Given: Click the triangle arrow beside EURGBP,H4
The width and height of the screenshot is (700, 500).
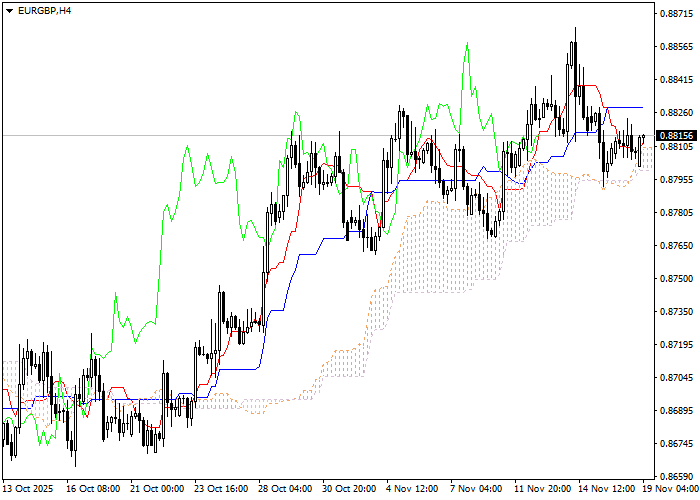Looking at the screenshot, I should point(9,10).
